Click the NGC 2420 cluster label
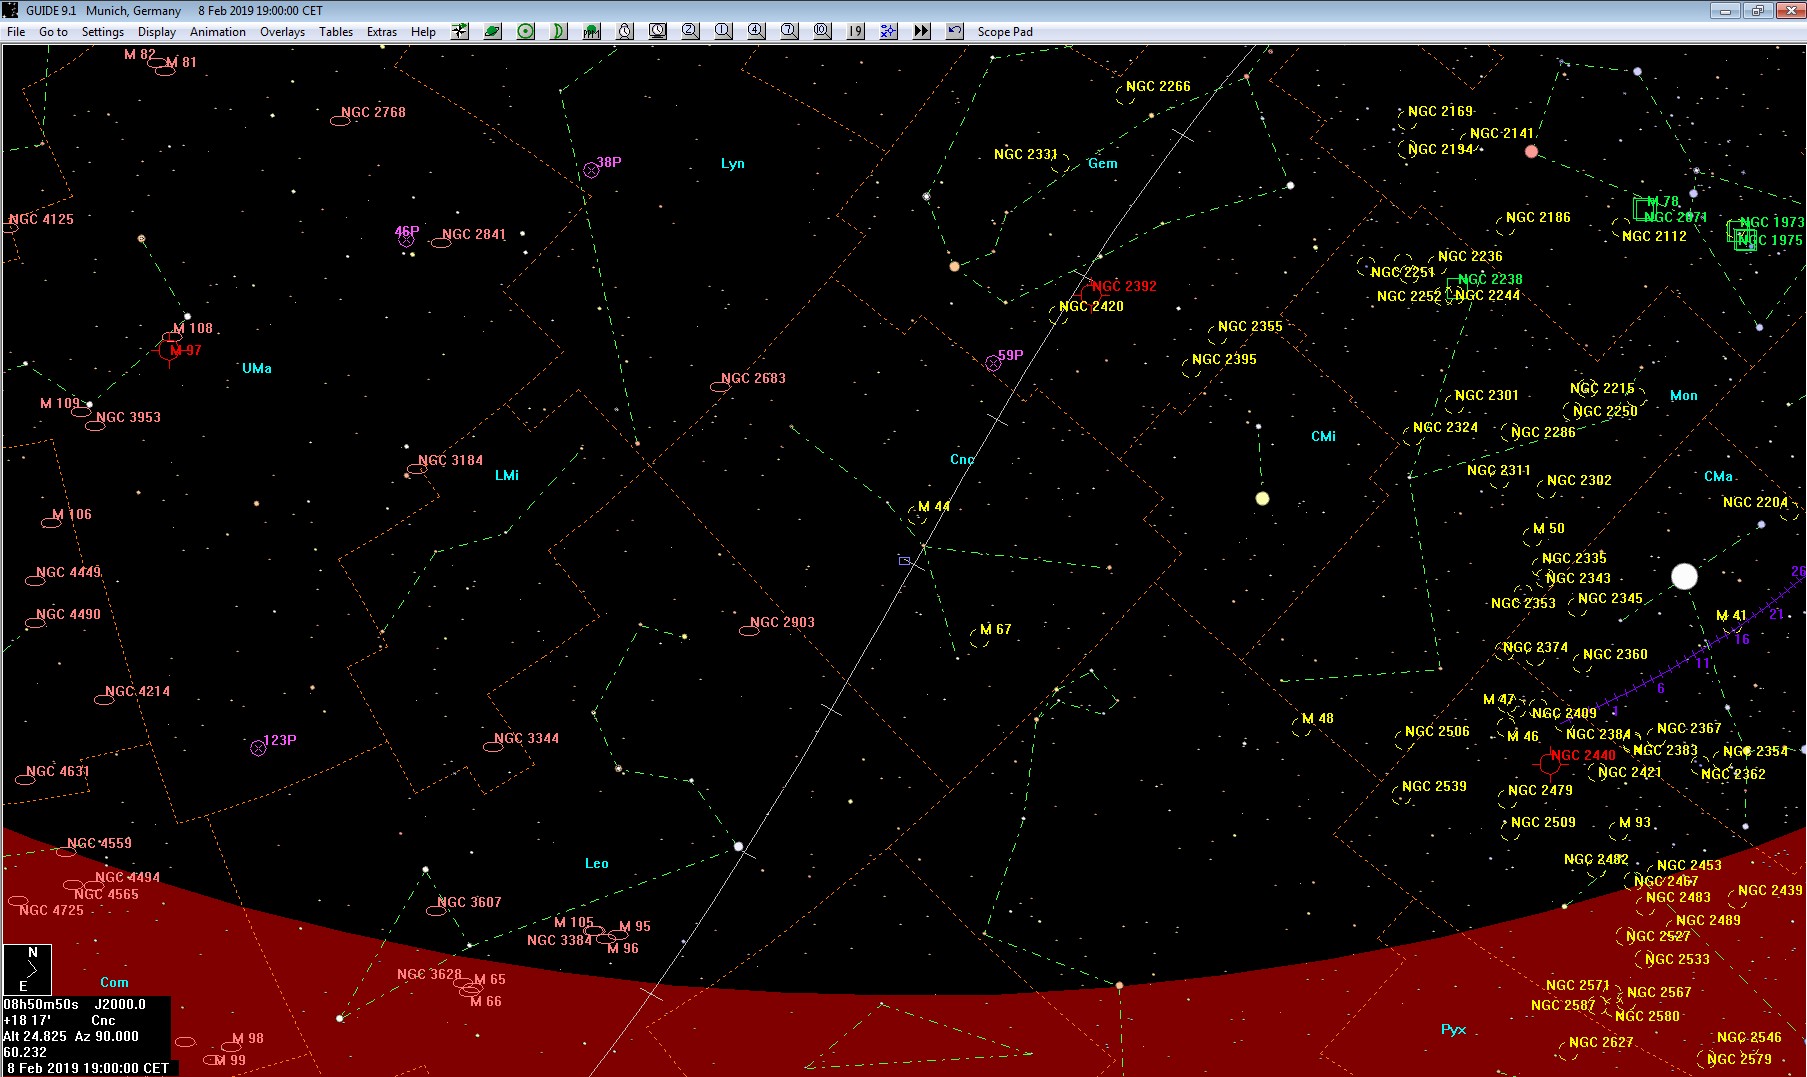1807x1077 pixels. (1092, 306)
